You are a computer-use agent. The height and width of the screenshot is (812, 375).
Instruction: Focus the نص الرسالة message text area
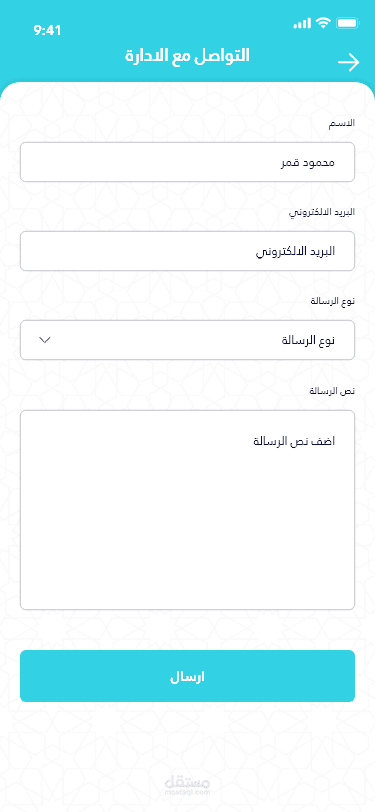coord(188,510)
